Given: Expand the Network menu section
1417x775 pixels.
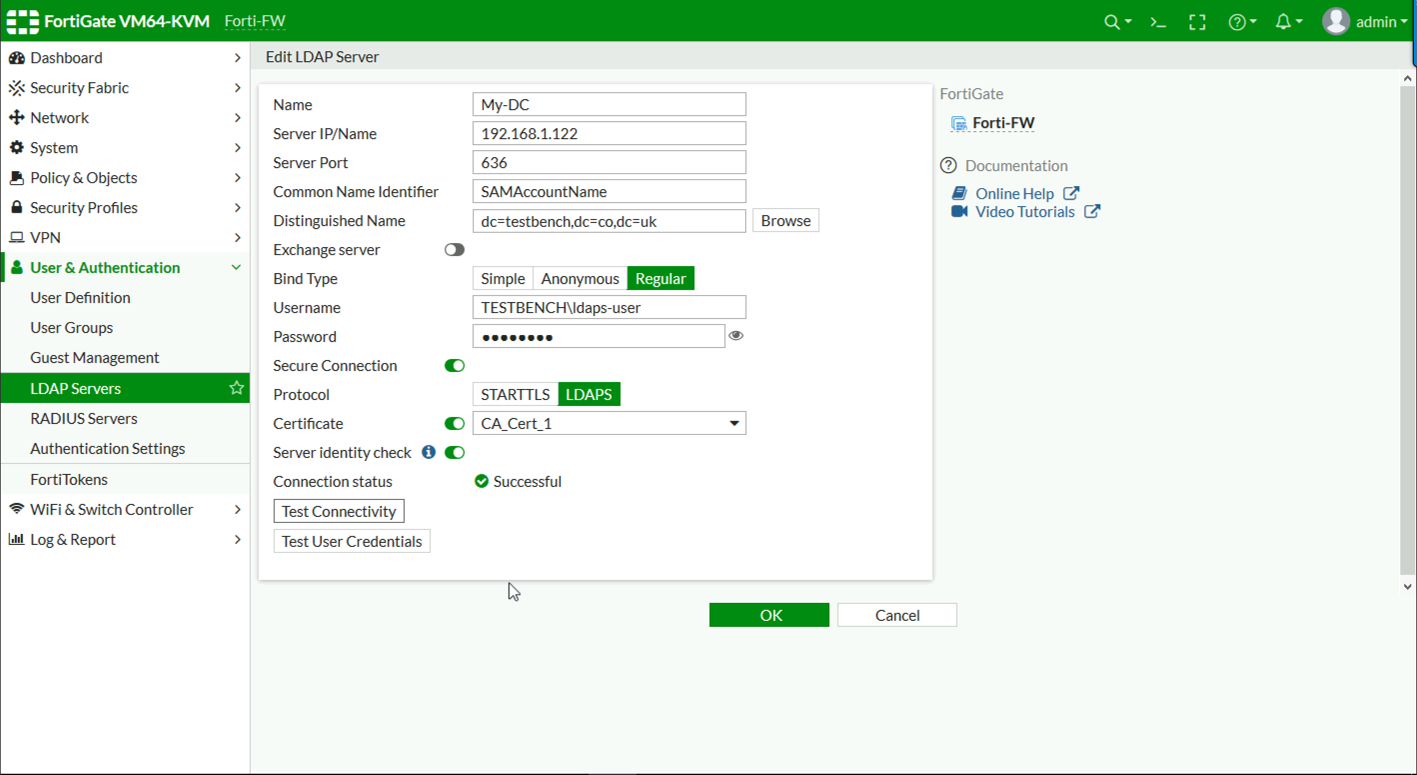Looking at the screenshot, I should (x=62, y=117).
